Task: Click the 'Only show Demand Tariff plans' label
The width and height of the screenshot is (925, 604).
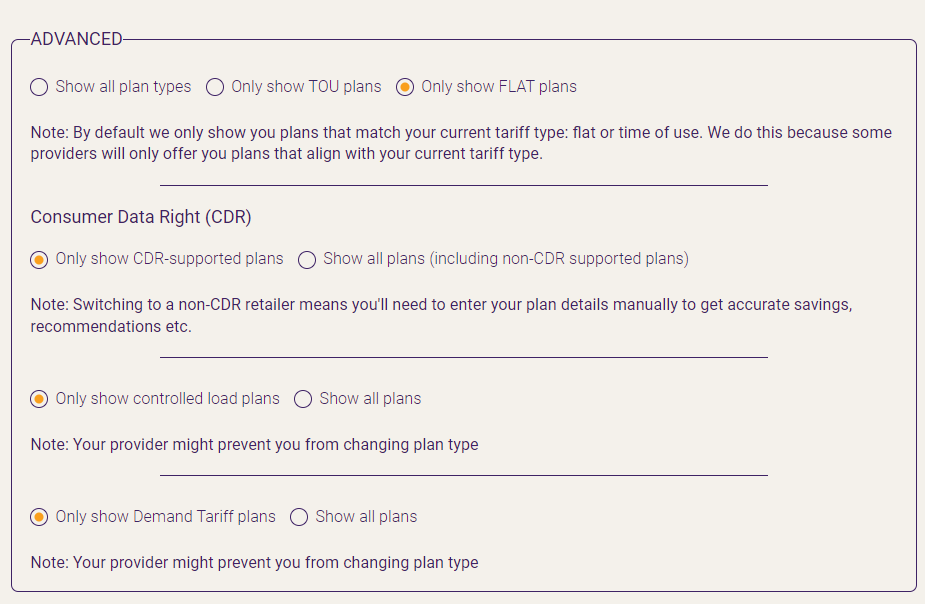Action: [x=166, y=517]
